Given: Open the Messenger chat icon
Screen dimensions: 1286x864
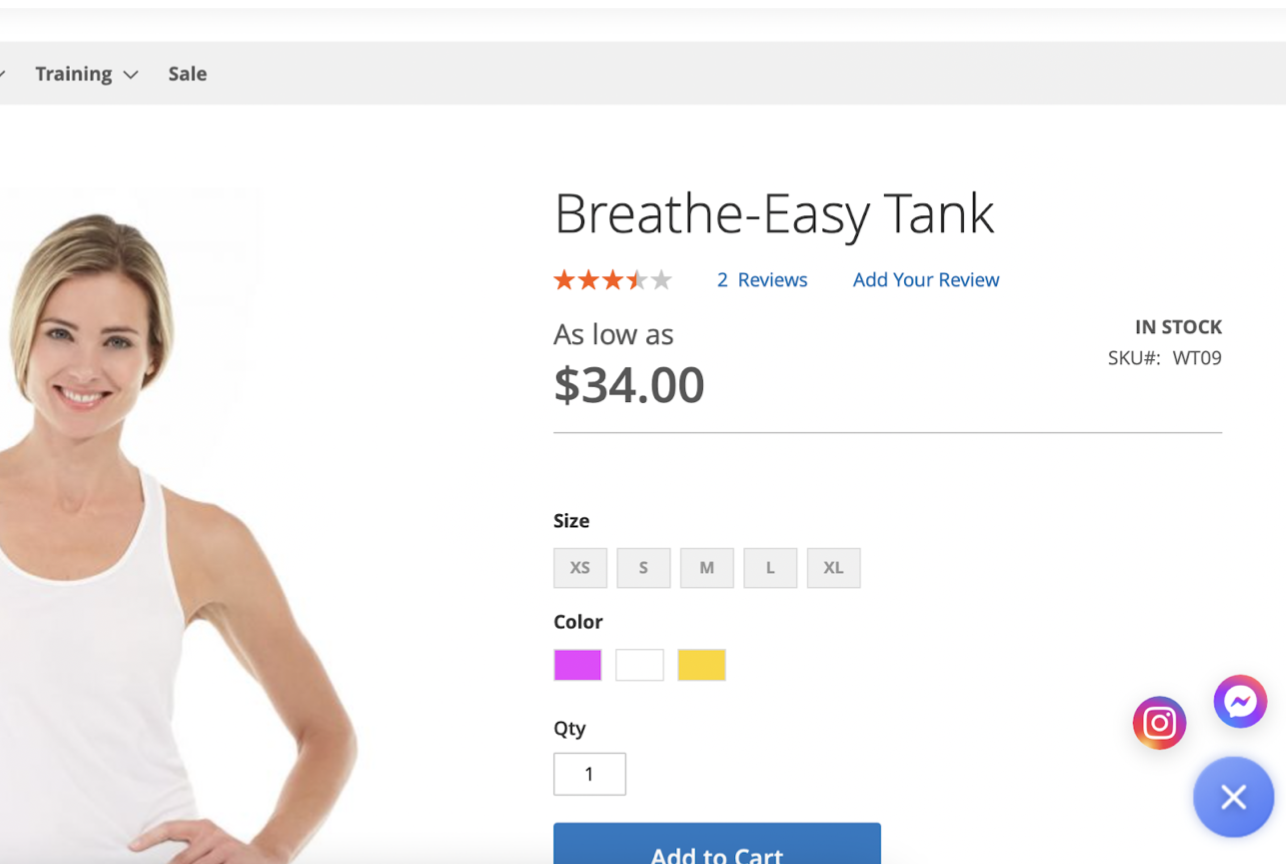Looking at the screenshot, I should pyautogui.click(x=1240, y=702).
